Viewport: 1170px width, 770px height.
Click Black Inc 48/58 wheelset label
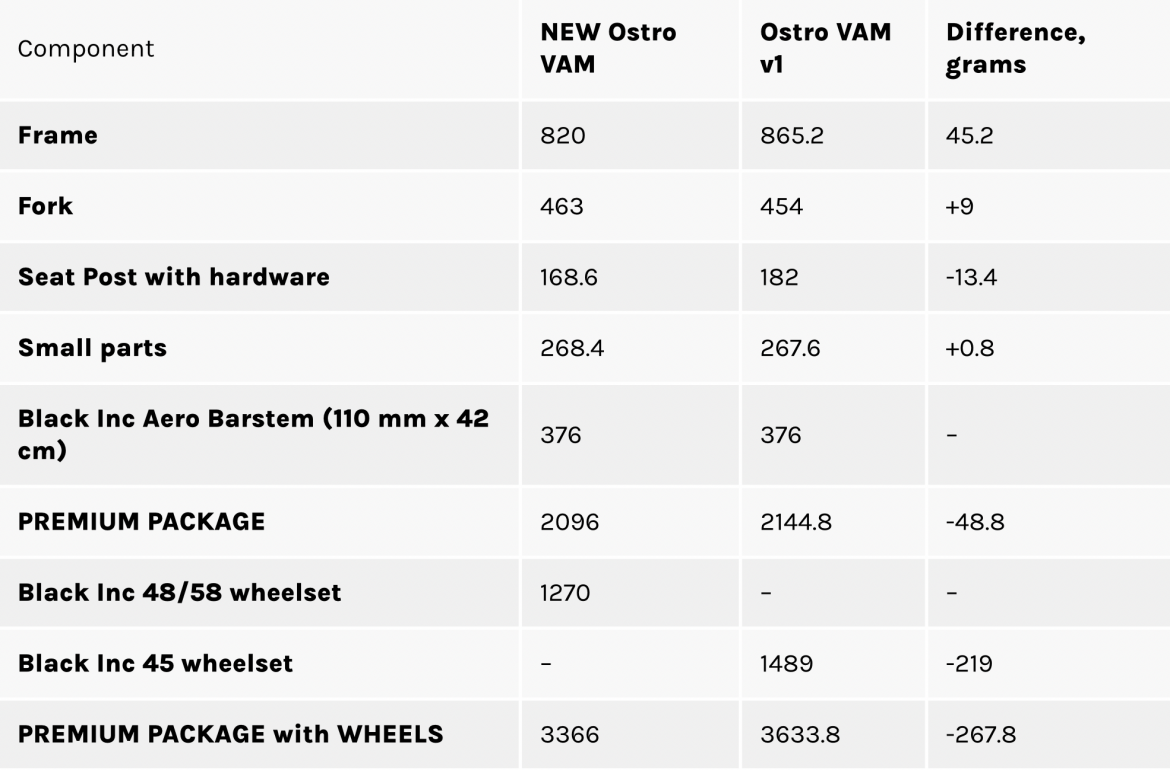coord(180,592)
